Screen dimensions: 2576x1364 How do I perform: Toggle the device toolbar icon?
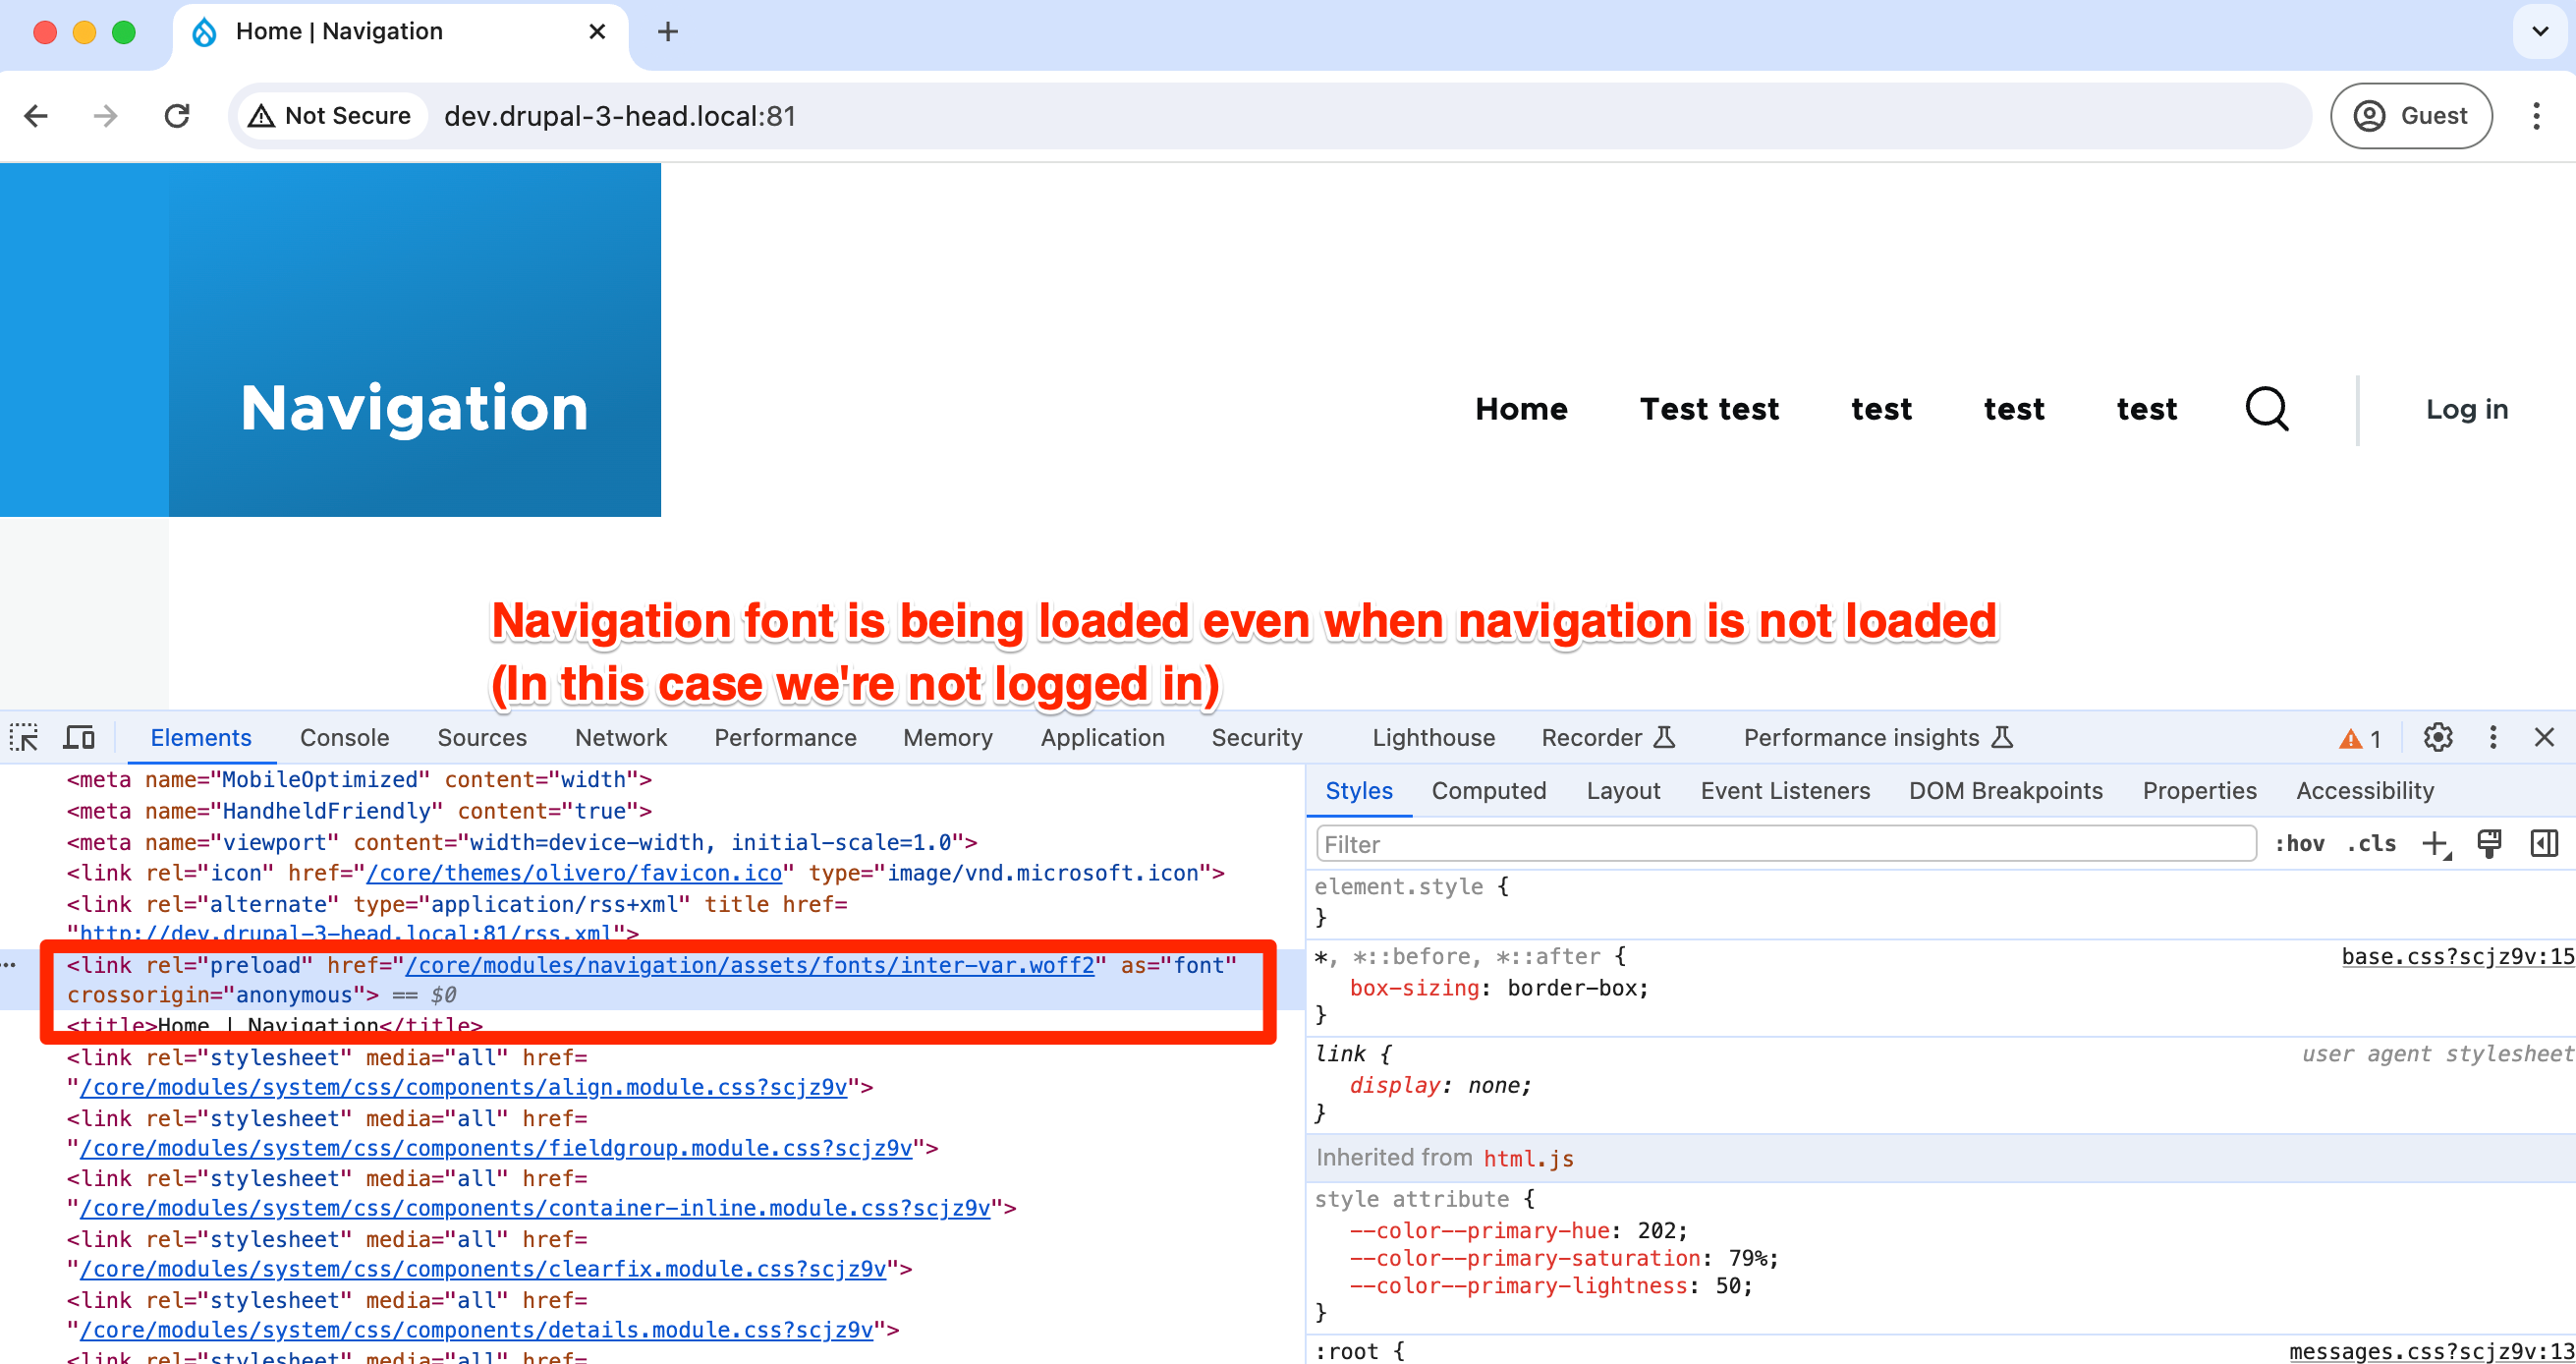[x=79, y=738]
